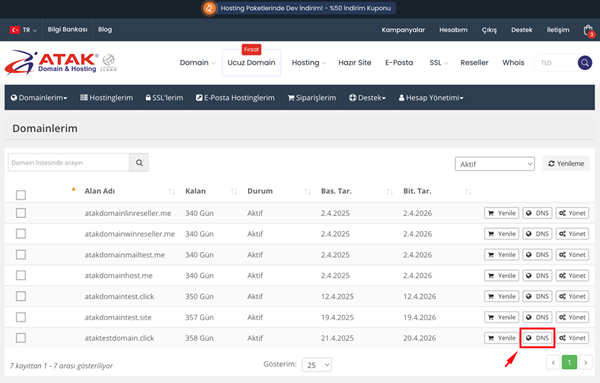Expand the Hosting main nav dropdown

click(x=309, y=62)
